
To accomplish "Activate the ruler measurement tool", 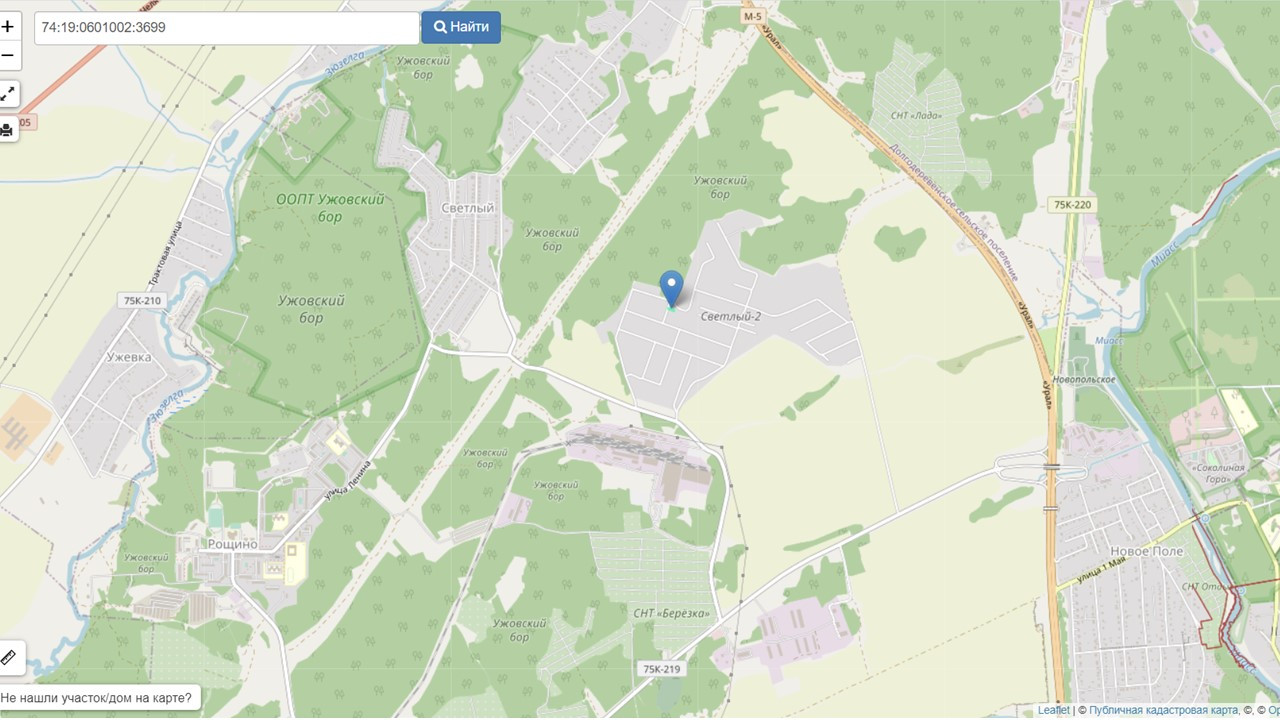I will click(9, 657).
